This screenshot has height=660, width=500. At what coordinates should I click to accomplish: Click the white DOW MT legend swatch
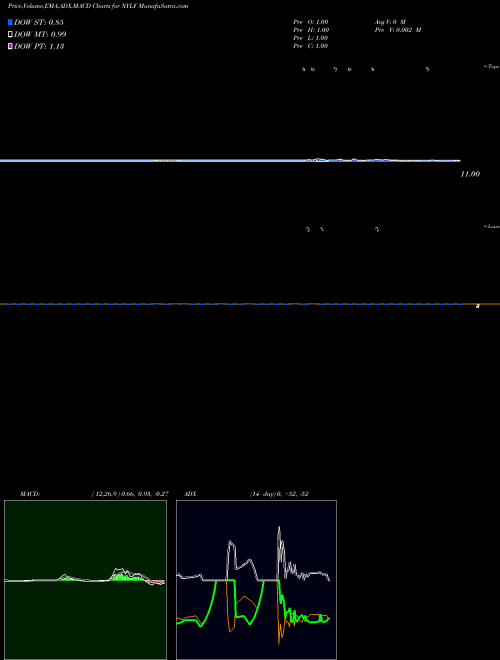[10, 35]
